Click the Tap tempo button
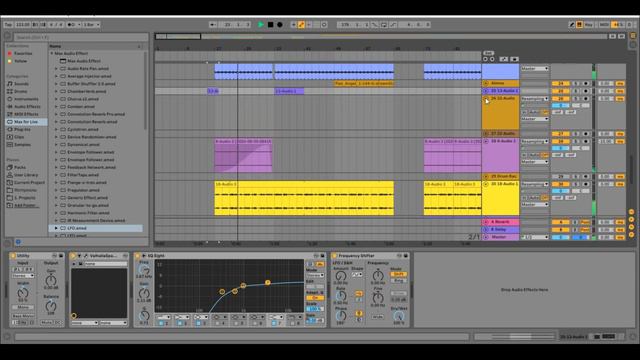 pyautogui.click(x=8, y=24)
